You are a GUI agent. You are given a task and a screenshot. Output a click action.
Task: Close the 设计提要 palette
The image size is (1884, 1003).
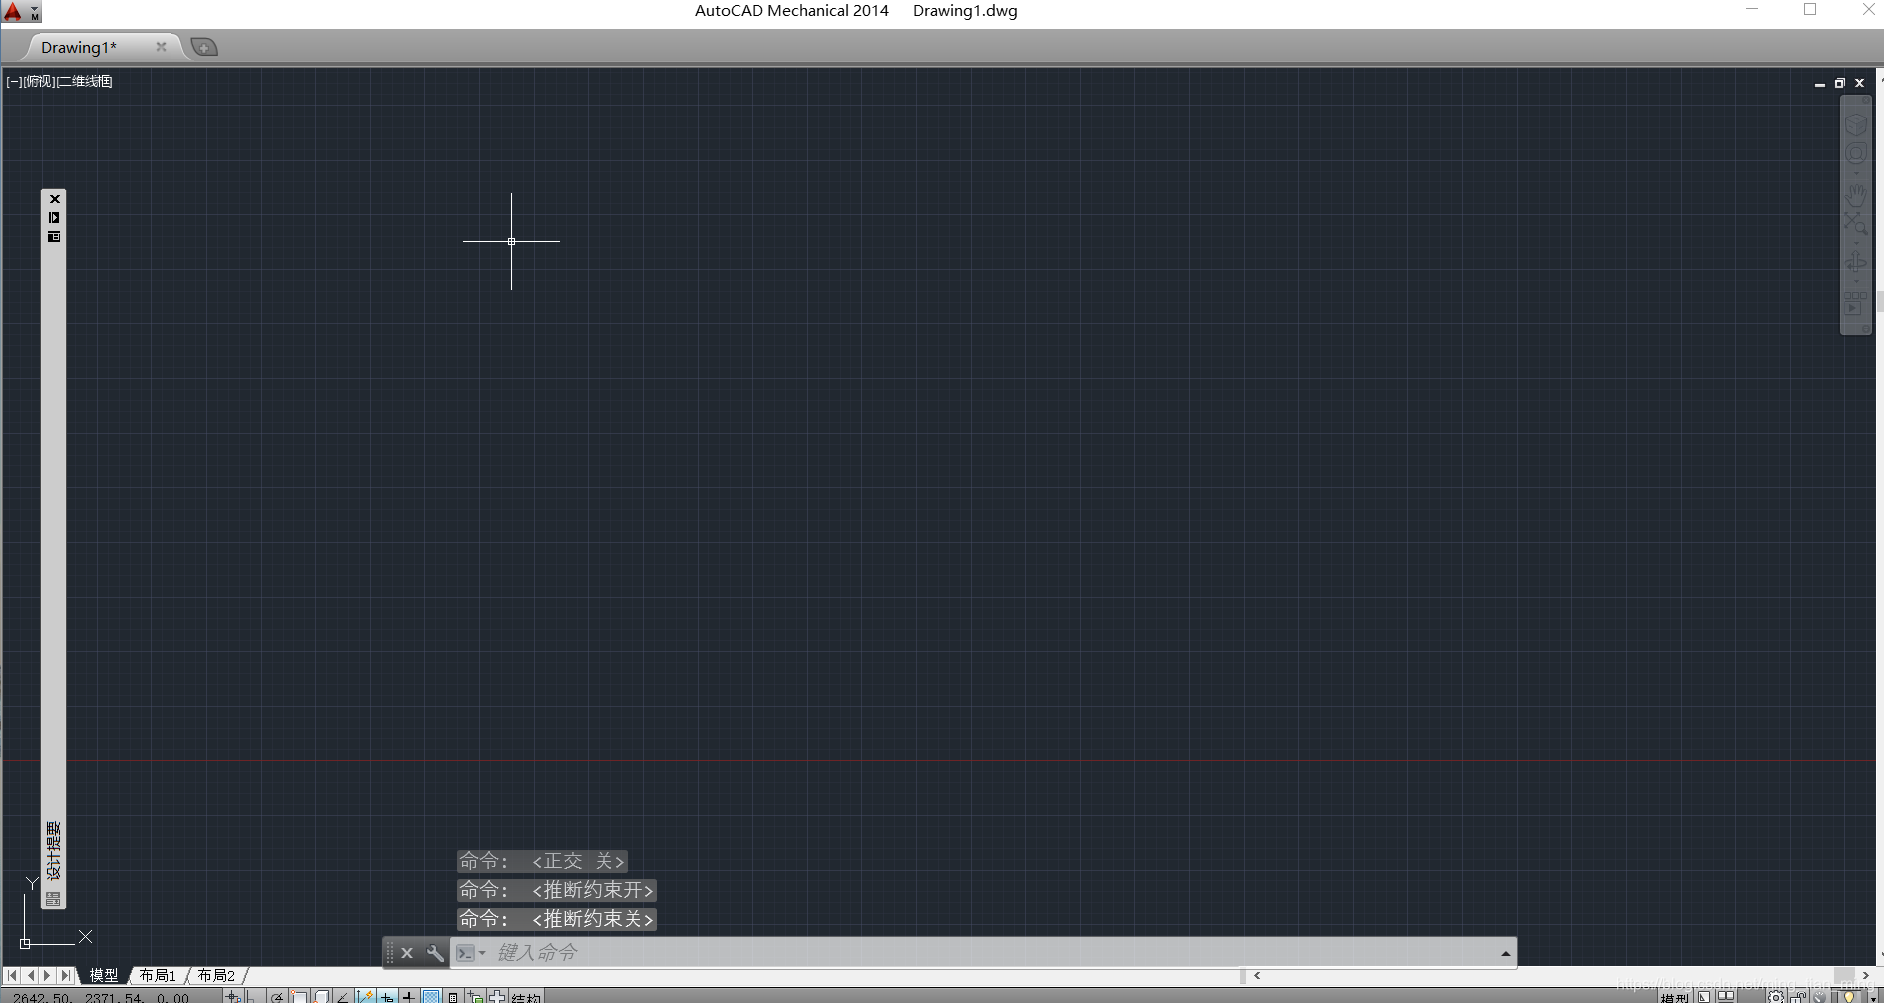pos(54,199)
